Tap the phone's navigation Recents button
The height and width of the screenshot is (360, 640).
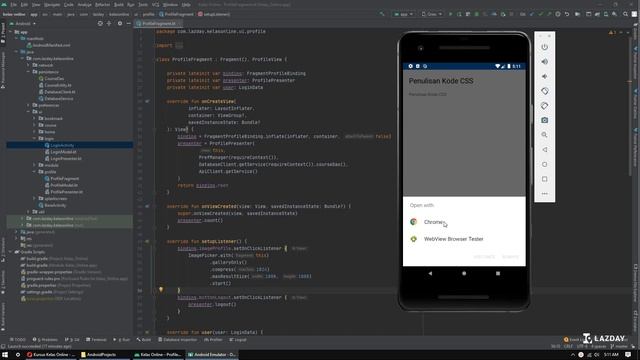coord(498,273)
